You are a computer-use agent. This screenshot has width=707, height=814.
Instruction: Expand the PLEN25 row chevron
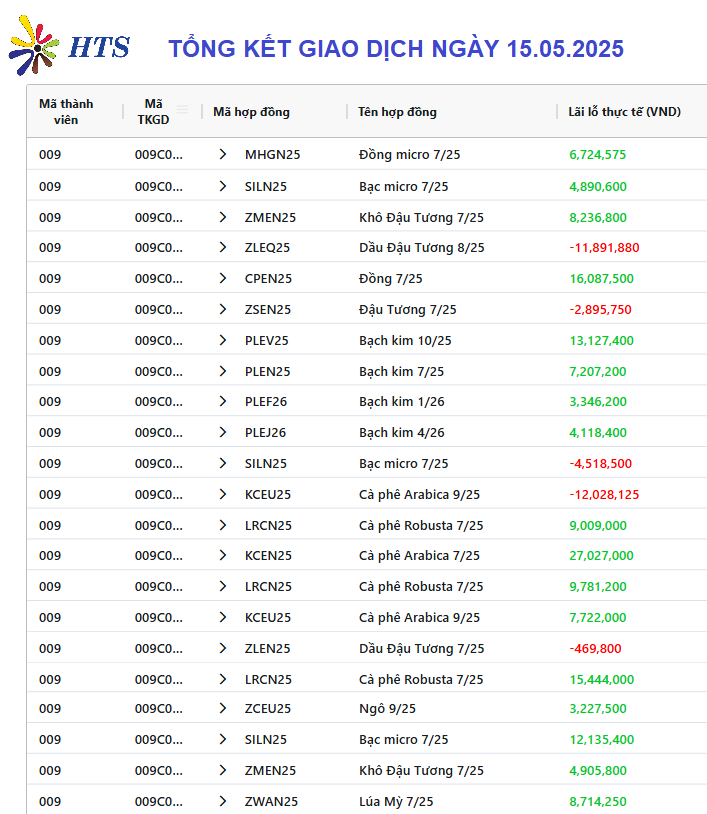point(223,372)
